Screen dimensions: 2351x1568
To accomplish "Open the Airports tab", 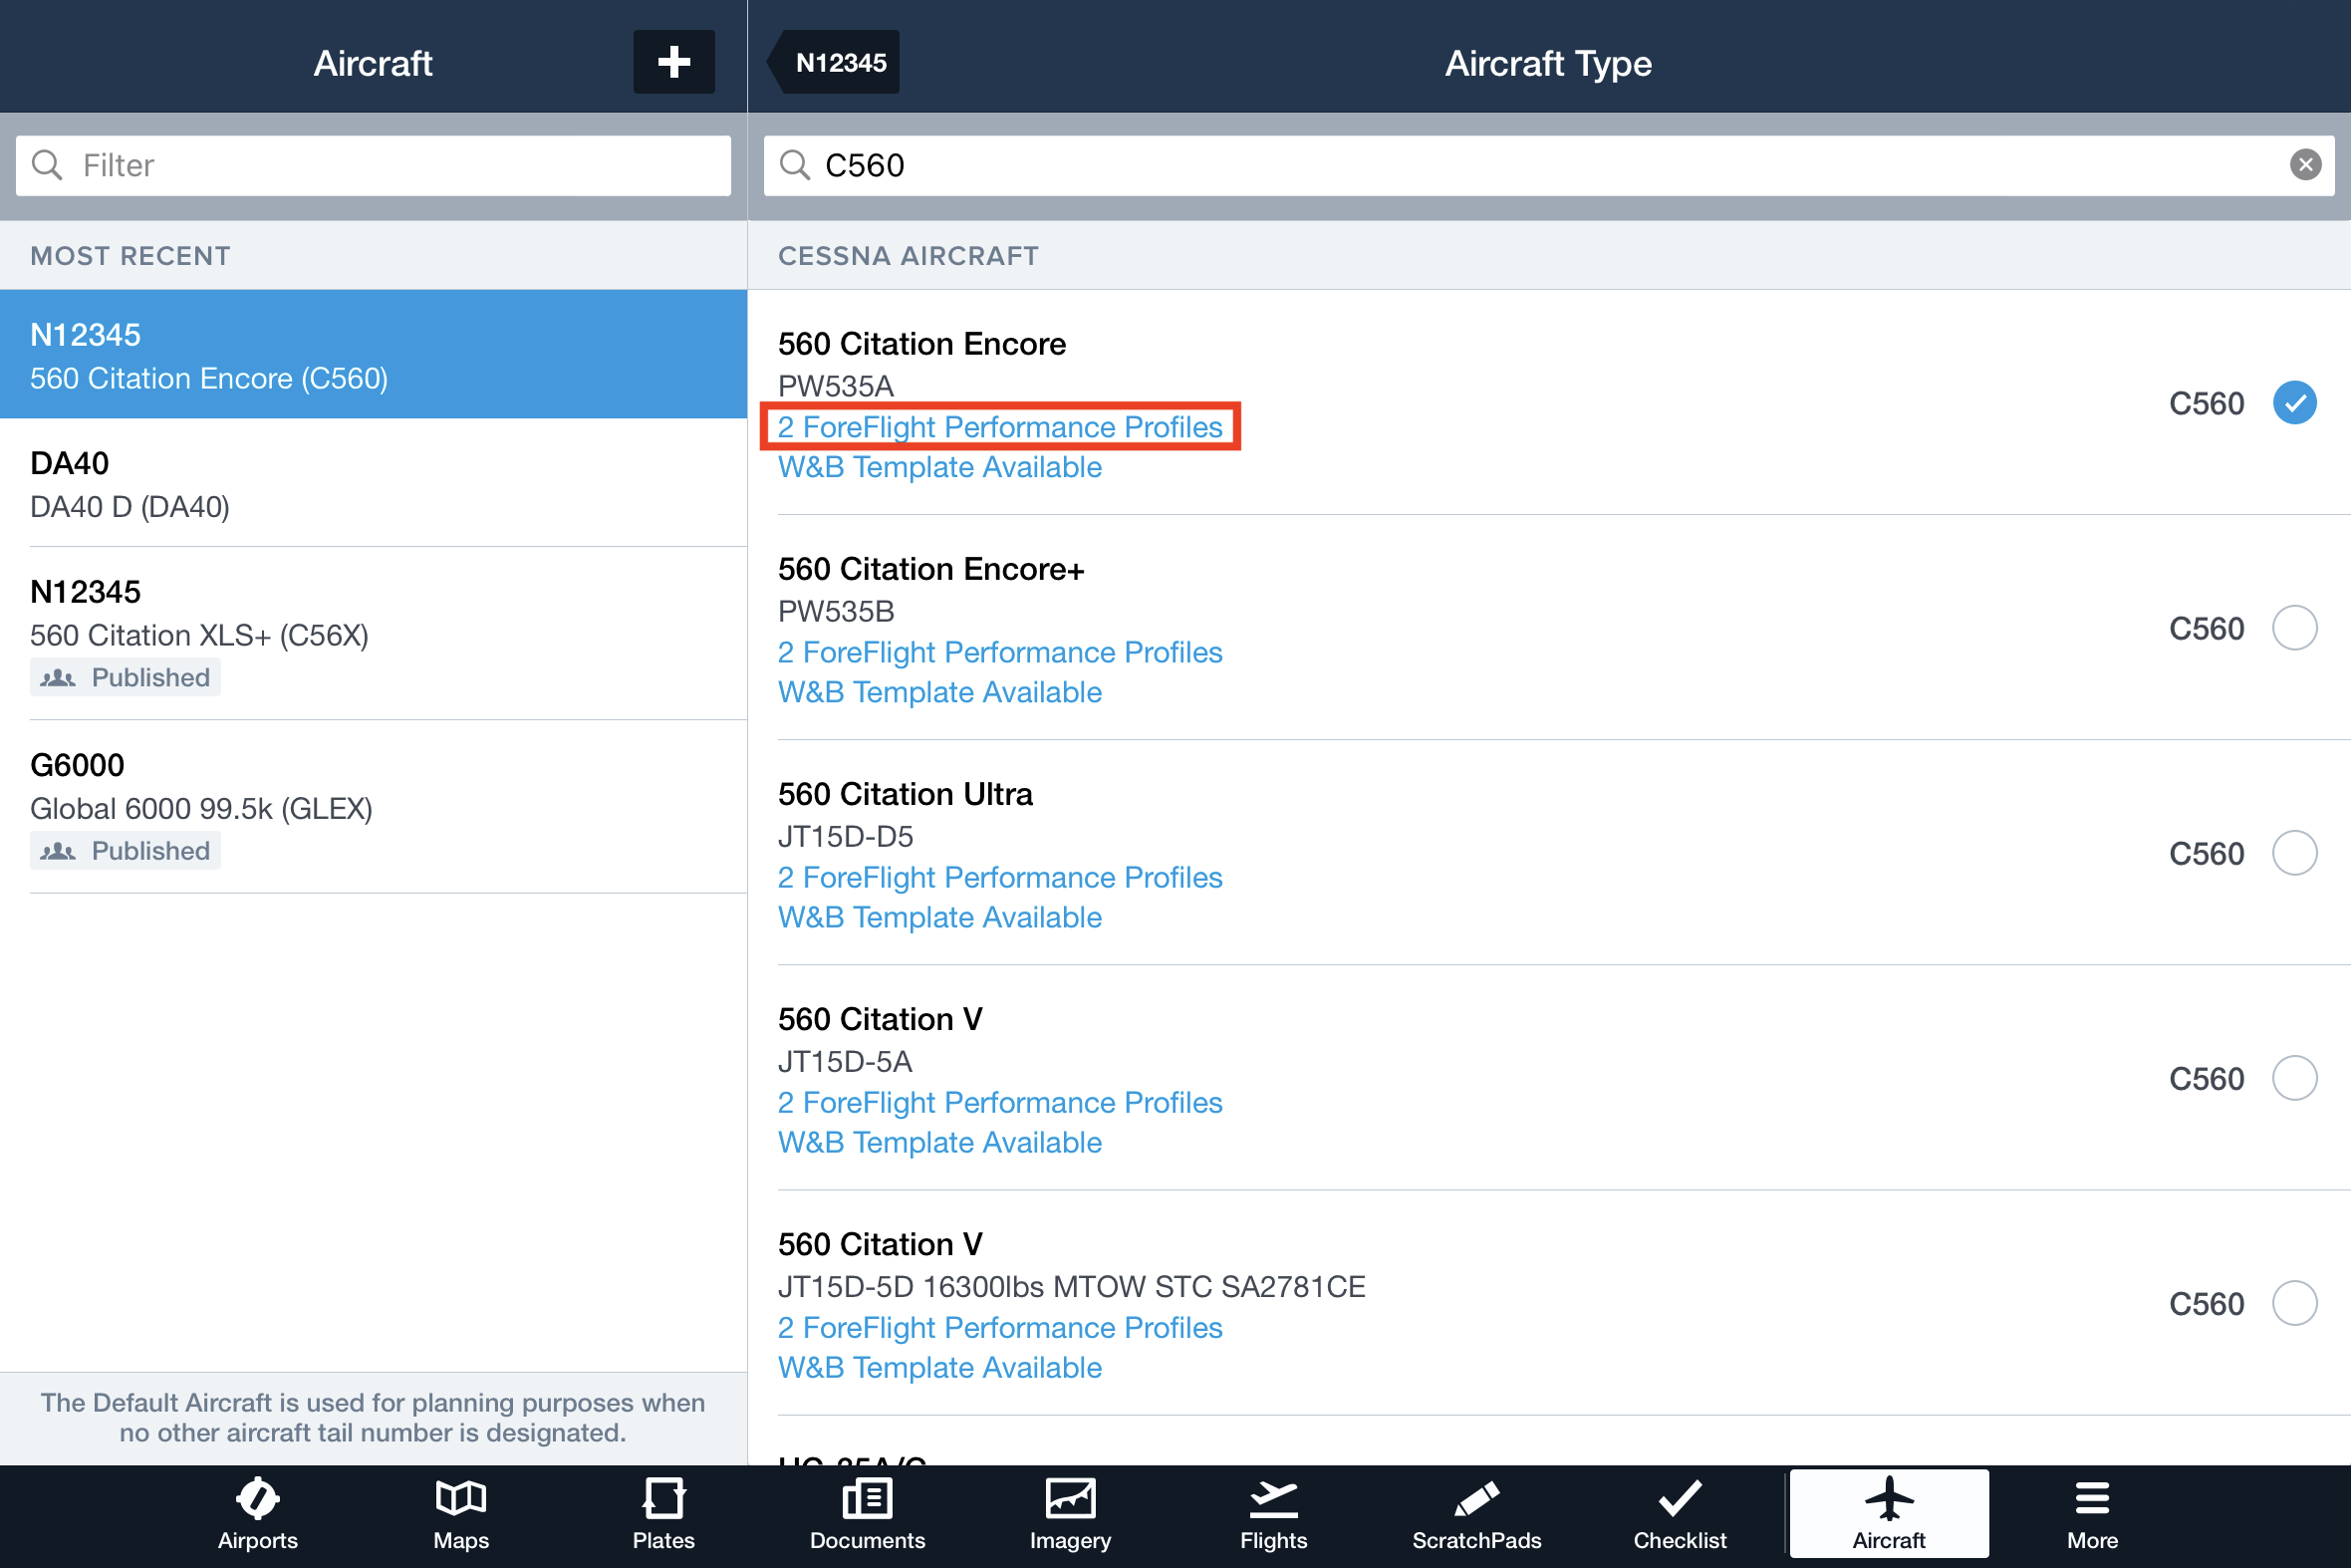I will pos(257,1515).
